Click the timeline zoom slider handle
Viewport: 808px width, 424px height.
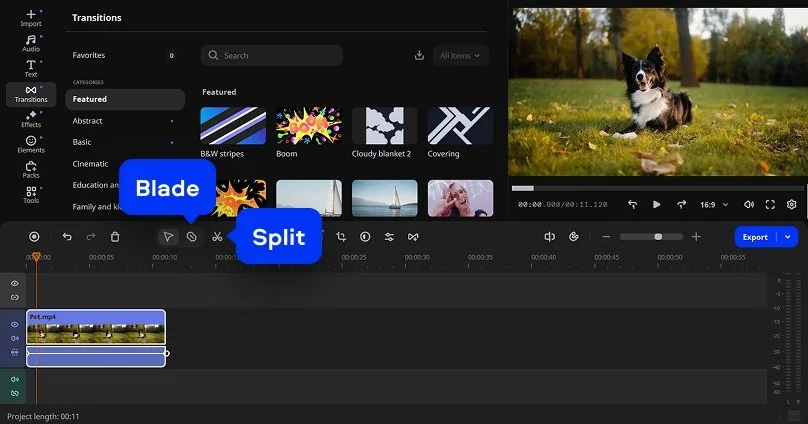(x=658, y=237)
